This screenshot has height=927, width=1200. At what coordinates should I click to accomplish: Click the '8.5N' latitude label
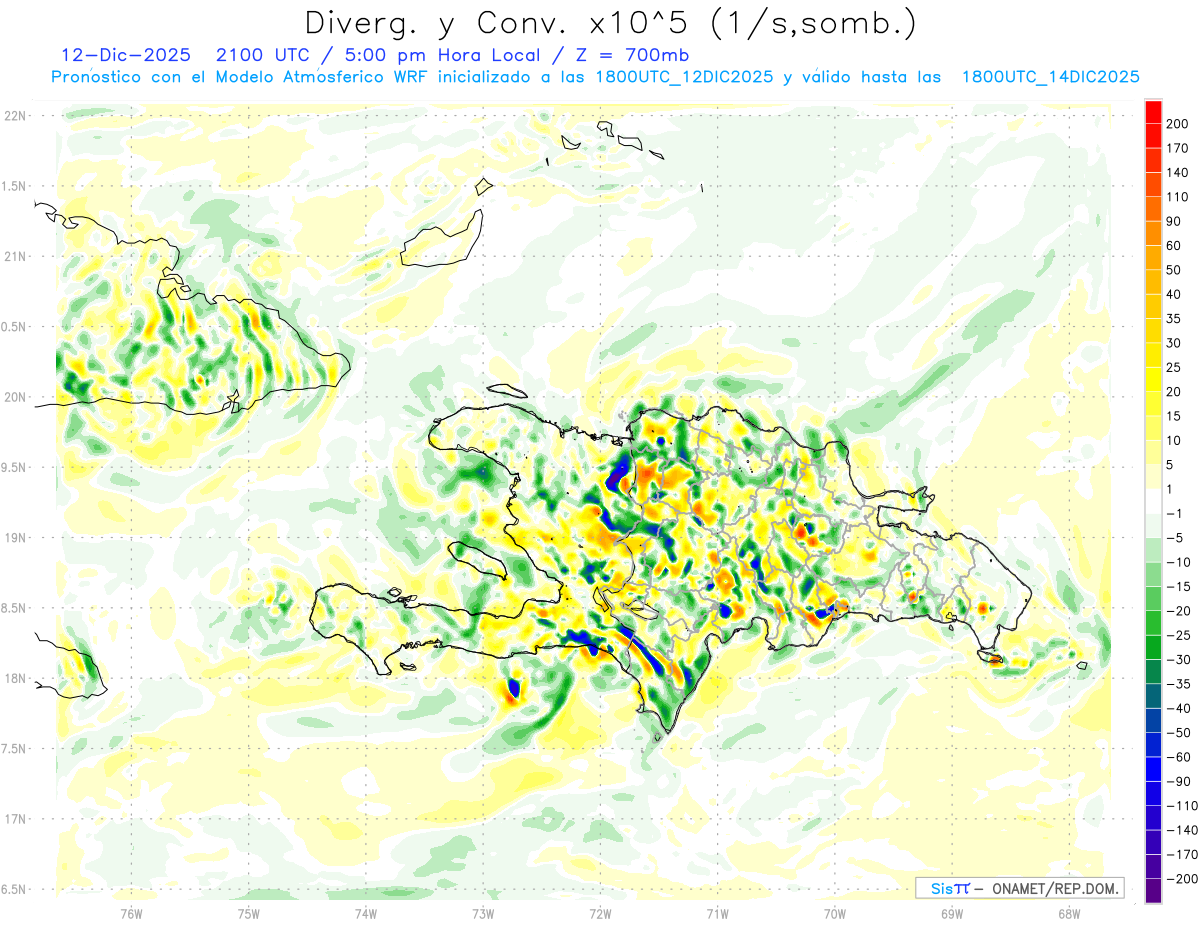(15, 608)
